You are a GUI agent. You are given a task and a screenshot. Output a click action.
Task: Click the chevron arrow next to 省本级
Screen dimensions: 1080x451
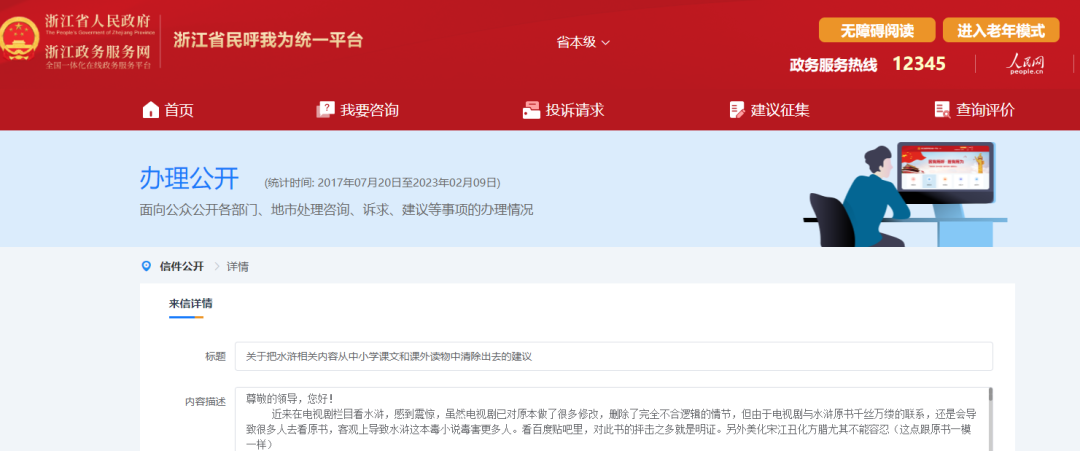pos(605,43)
